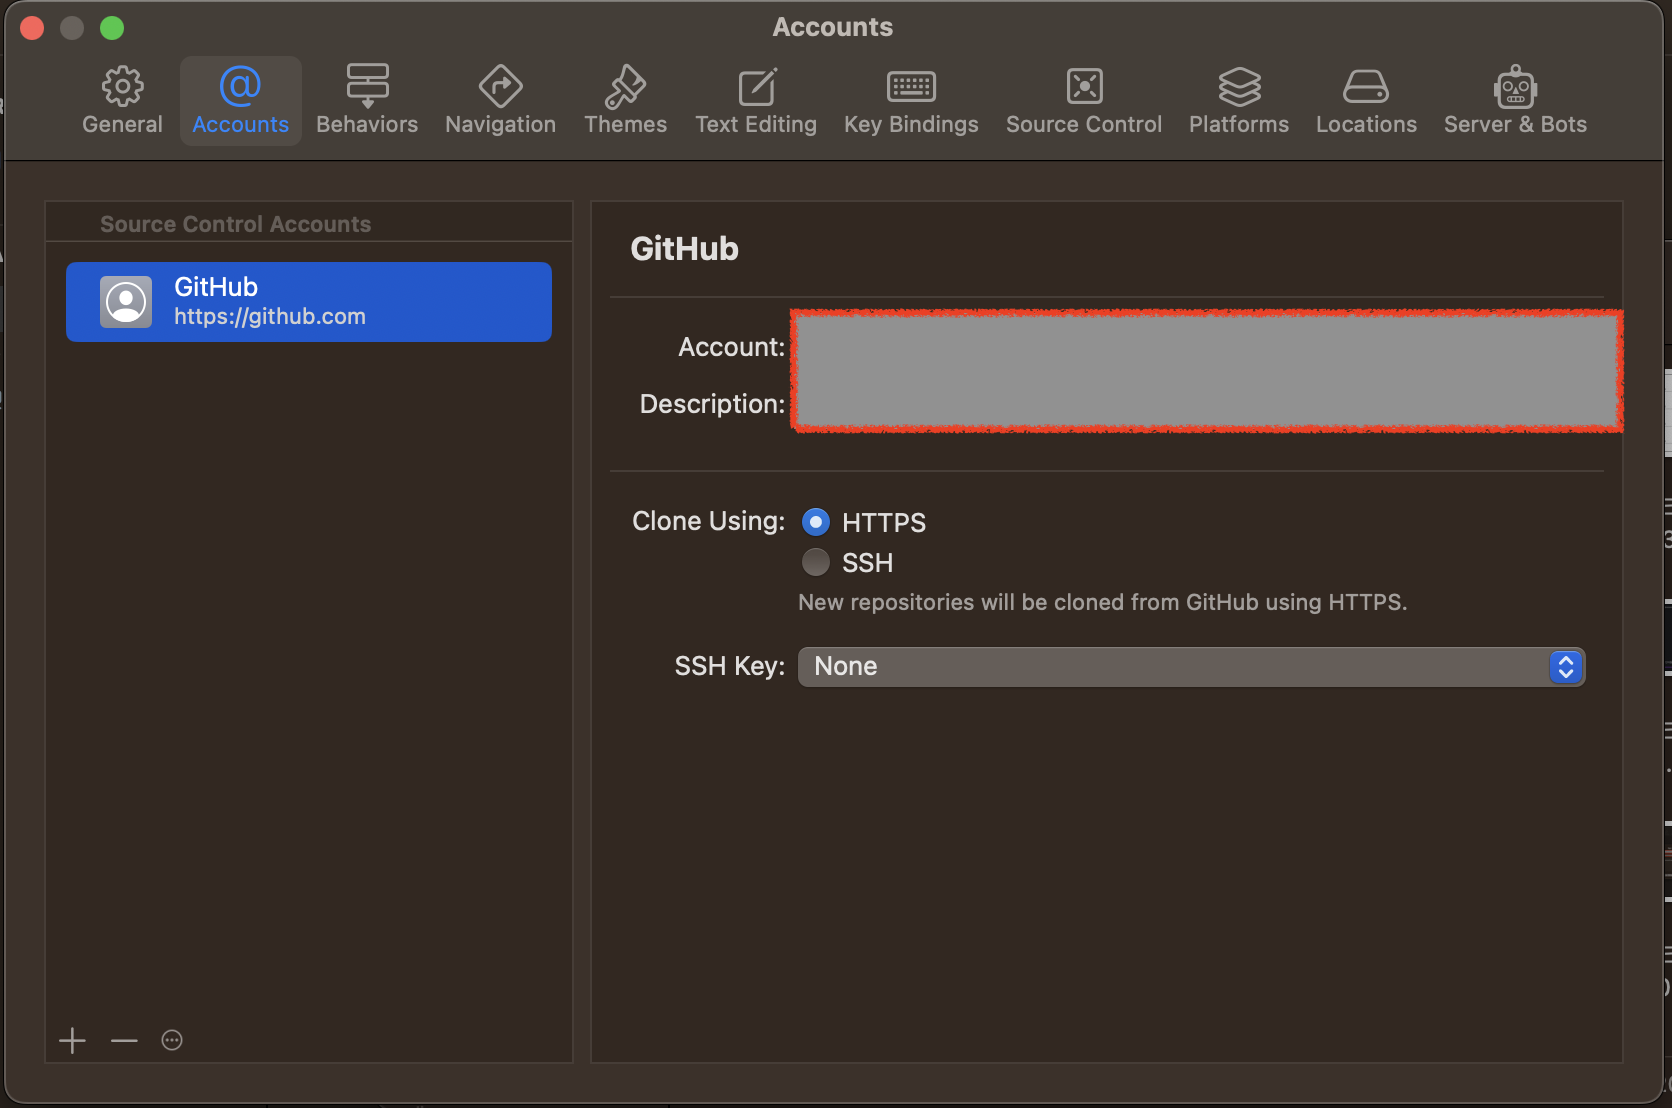Select the GitHub account row in list
This screenshot has height=1108, width=1672.
[309, 302]
